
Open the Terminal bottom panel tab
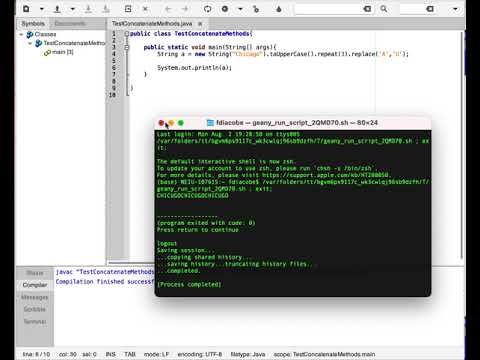point(35,321)
